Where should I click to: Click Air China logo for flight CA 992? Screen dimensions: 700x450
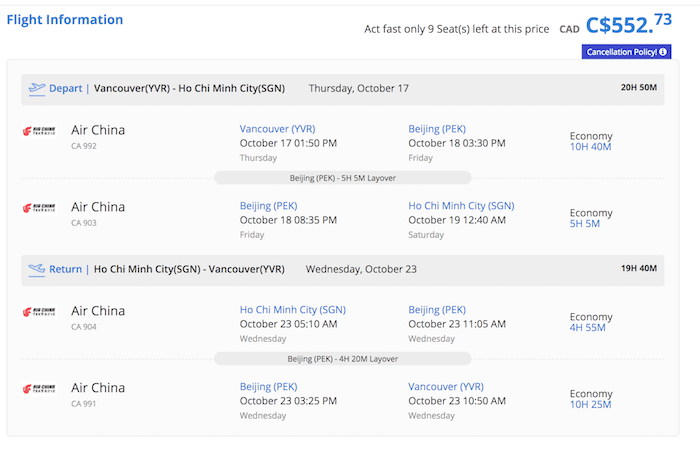click(x=39, y=131)
